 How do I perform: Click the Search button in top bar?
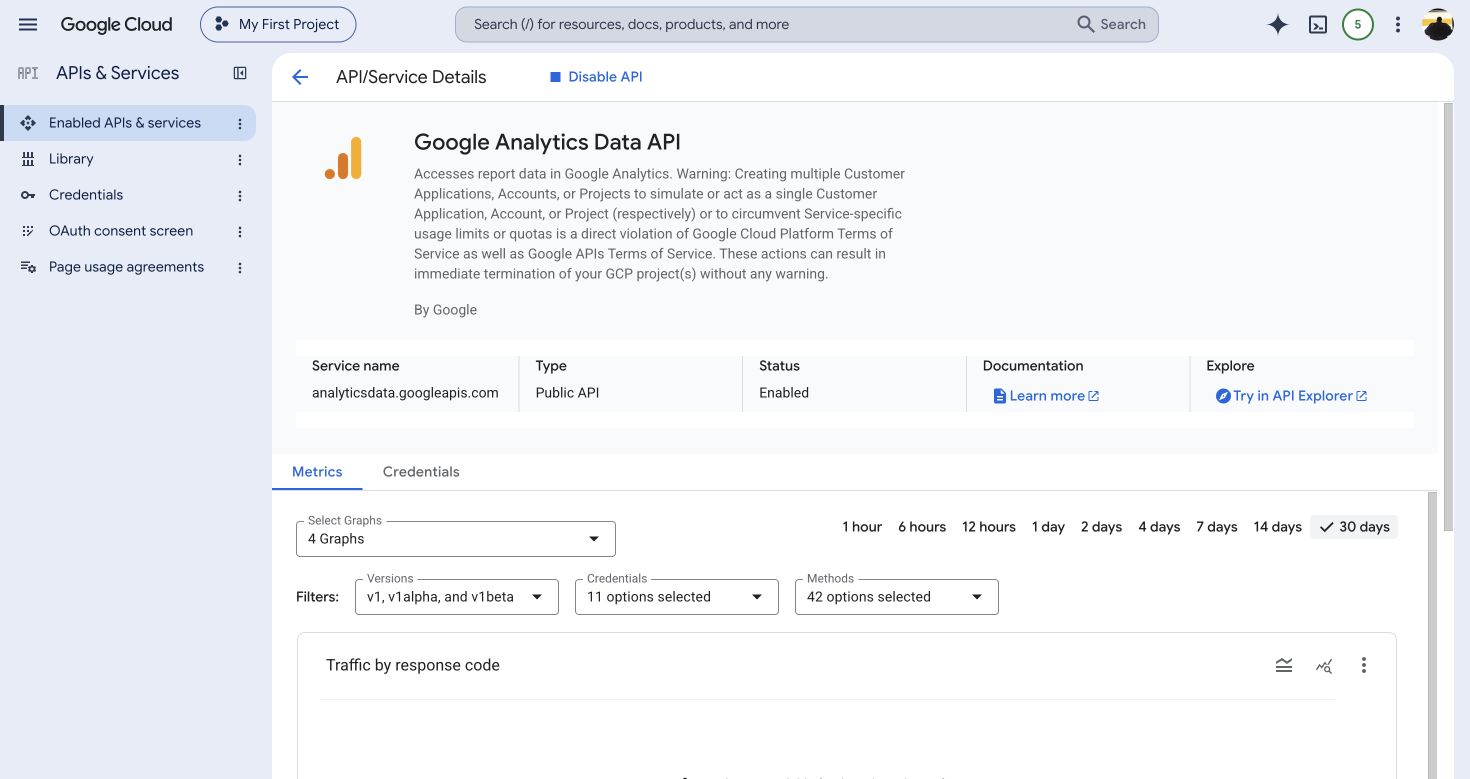pyautogui.click(x=1111, y=25)
